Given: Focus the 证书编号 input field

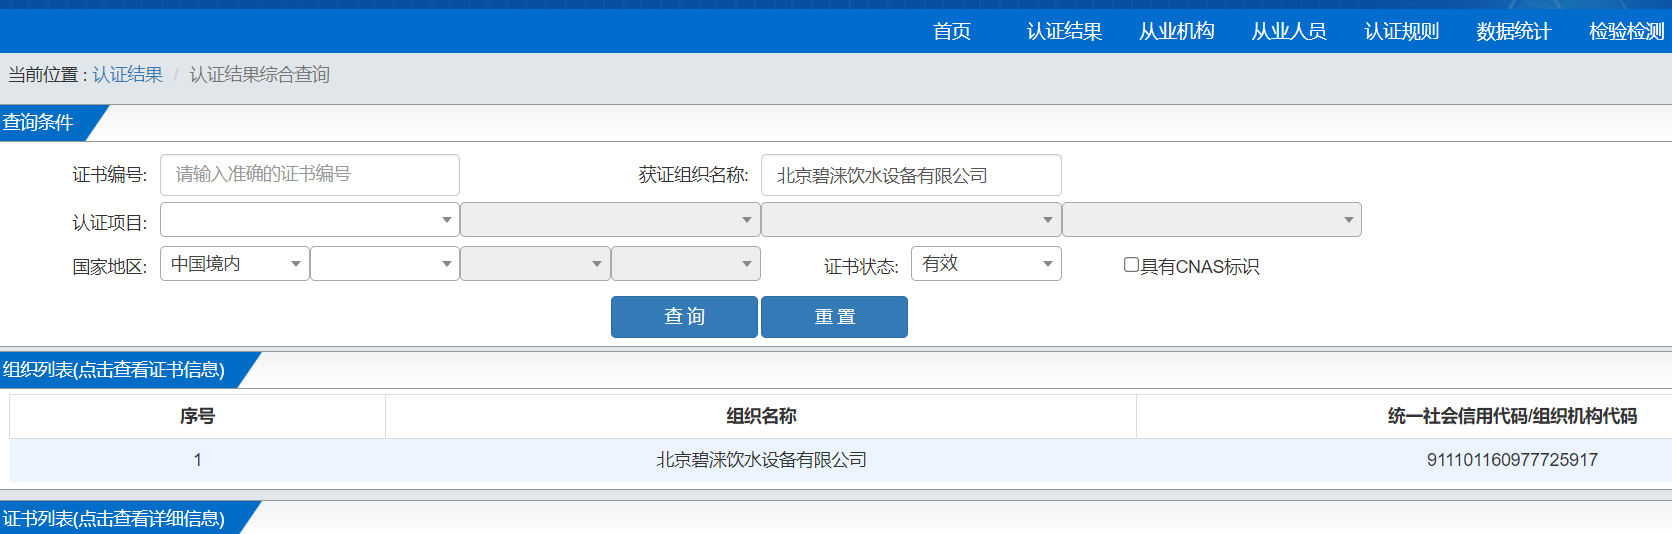Looking at the screenshot, I should tap(310, 175).
